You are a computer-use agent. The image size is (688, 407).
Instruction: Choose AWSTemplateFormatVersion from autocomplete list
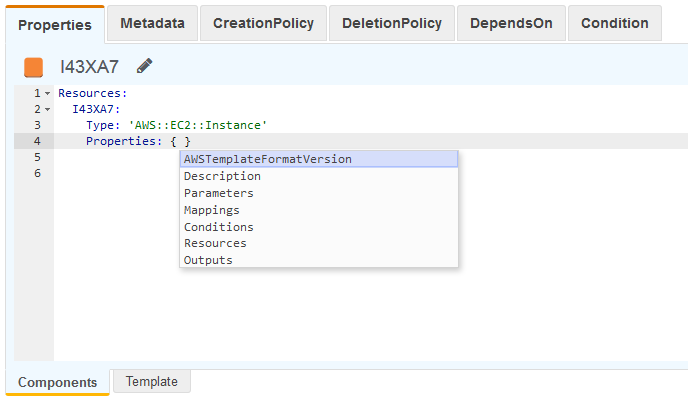pyautogui.click(x=268, y=159)
